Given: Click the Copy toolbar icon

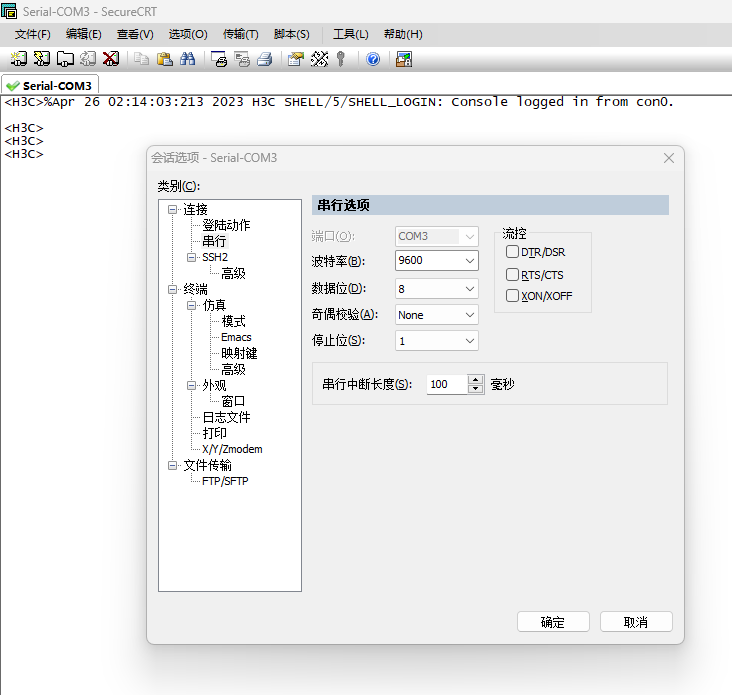Looking at the screenshot, I should click(141, 59).
